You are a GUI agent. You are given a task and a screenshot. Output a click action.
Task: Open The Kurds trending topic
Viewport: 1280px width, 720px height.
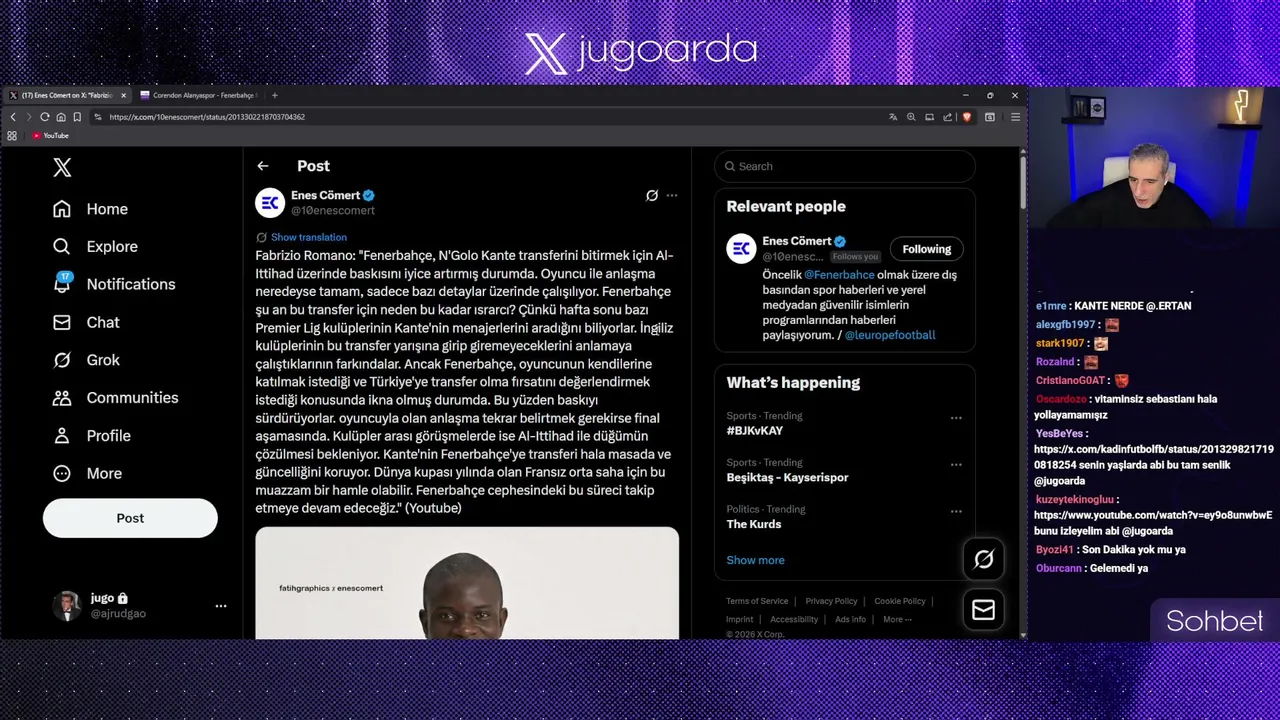pyautogui.click(x=754, y=524)
